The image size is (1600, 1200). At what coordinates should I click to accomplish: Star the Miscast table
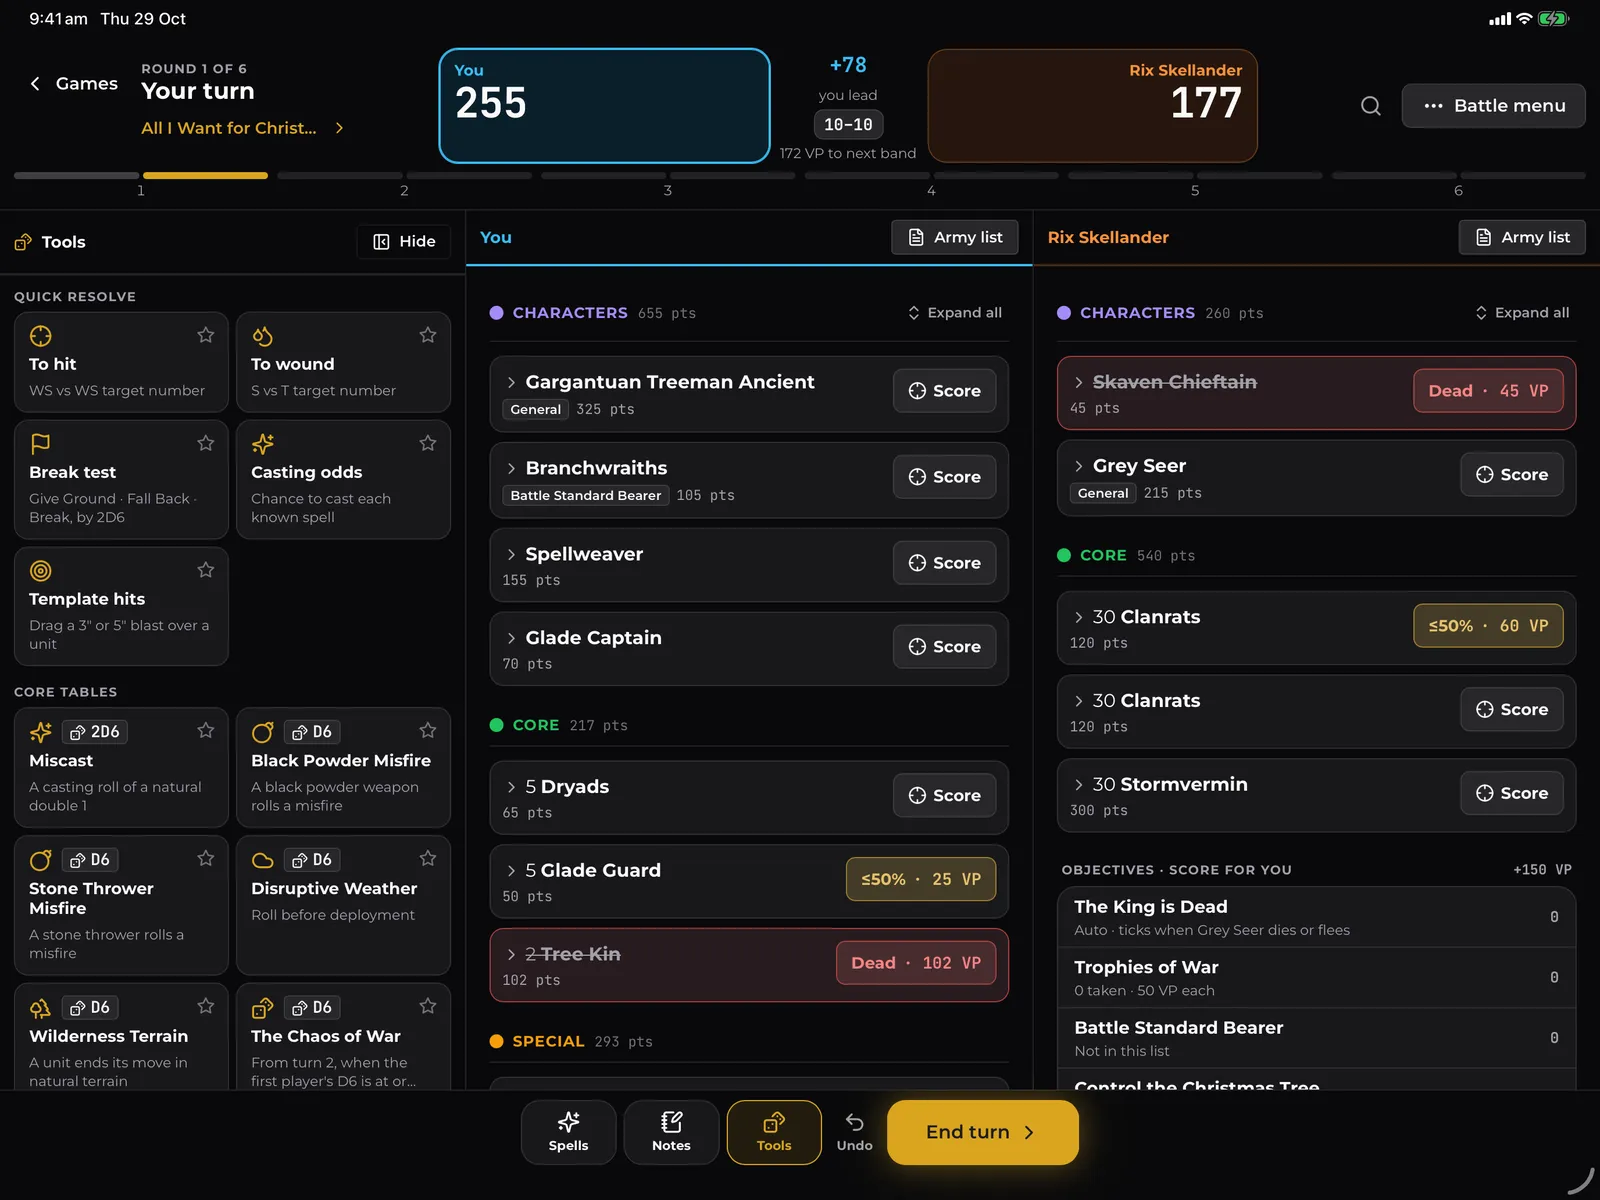tap(206, 731)
